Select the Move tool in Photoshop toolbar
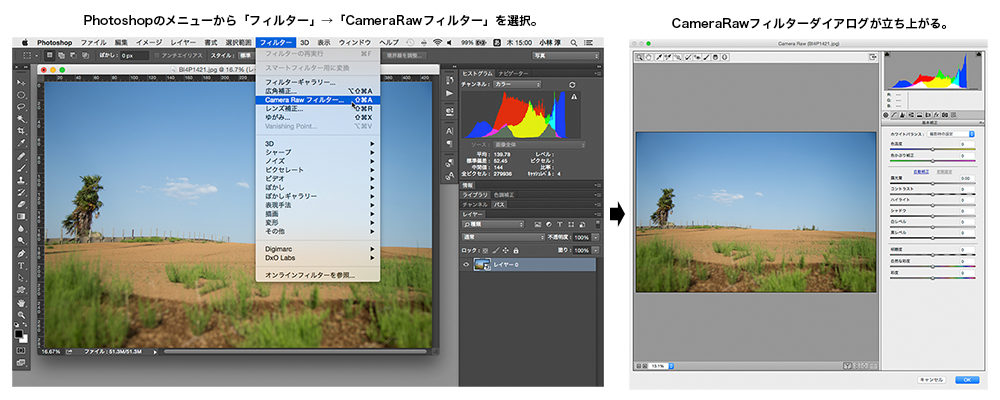 click(x=20, y=82)
